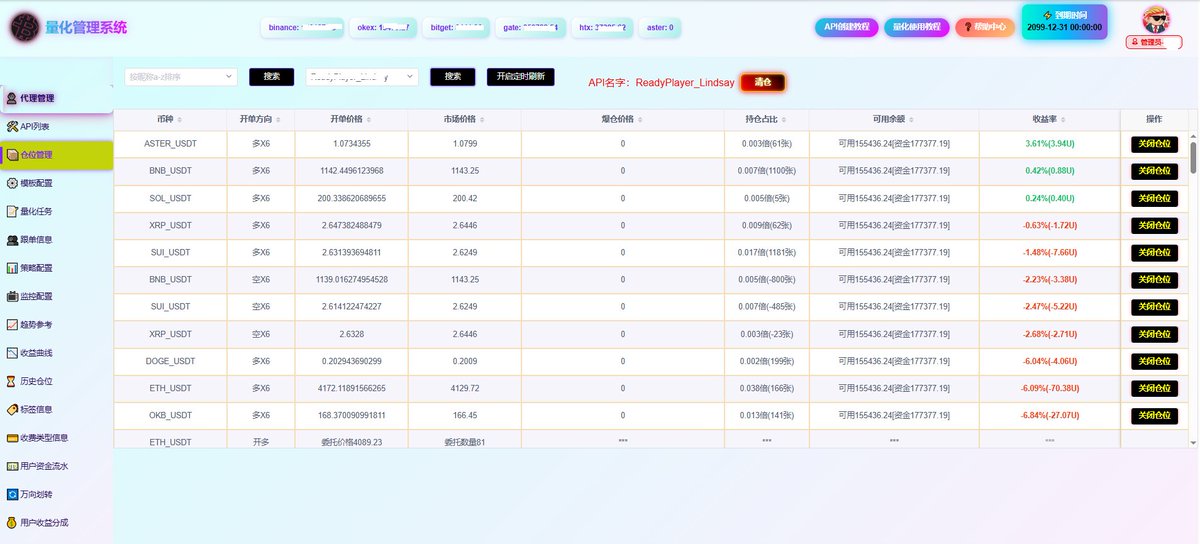Click the 标签信息 tag icon
This screenshot has width=1200, height=544.
[12, 409]
